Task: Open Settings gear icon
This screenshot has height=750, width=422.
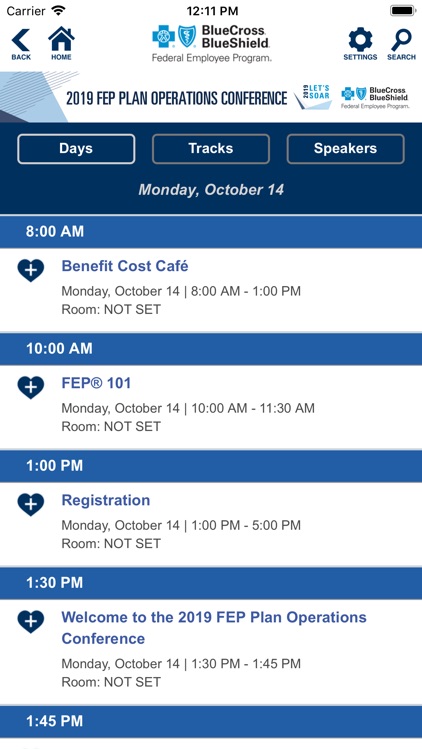Action: [360, 44]
